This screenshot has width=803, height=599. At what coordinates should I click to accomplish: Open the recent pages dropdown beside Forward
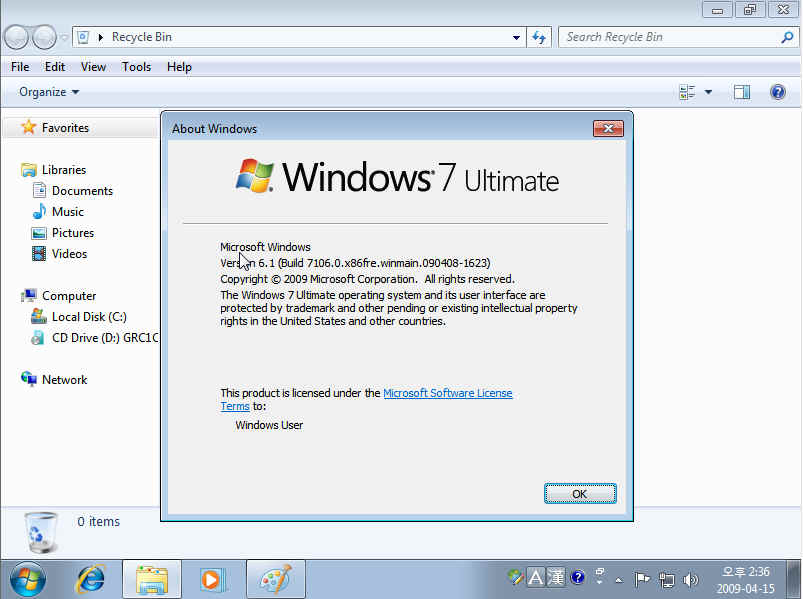click(64, 37)
